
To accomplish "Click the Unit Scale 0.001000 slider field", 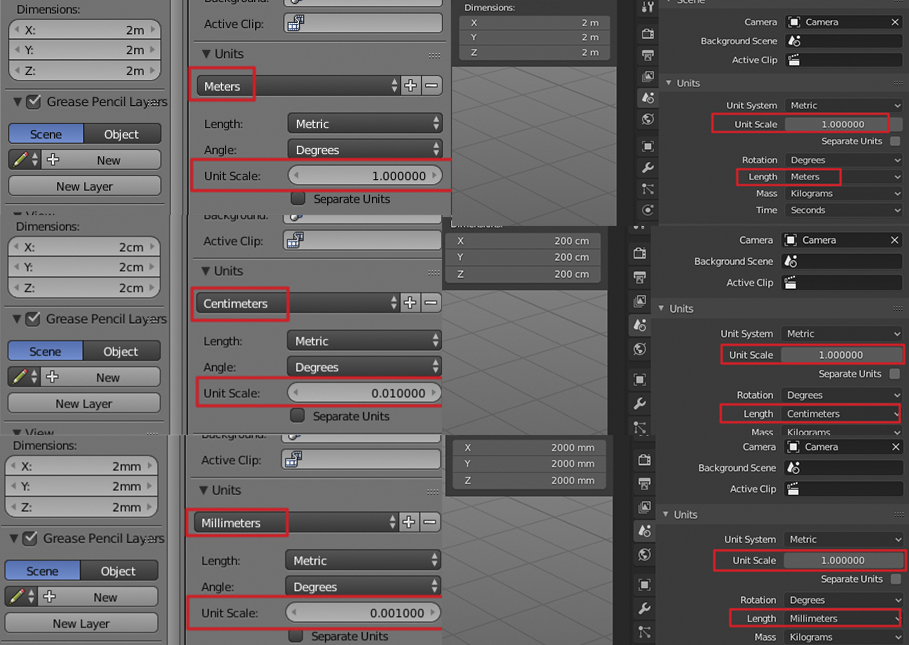I will 362,613.
